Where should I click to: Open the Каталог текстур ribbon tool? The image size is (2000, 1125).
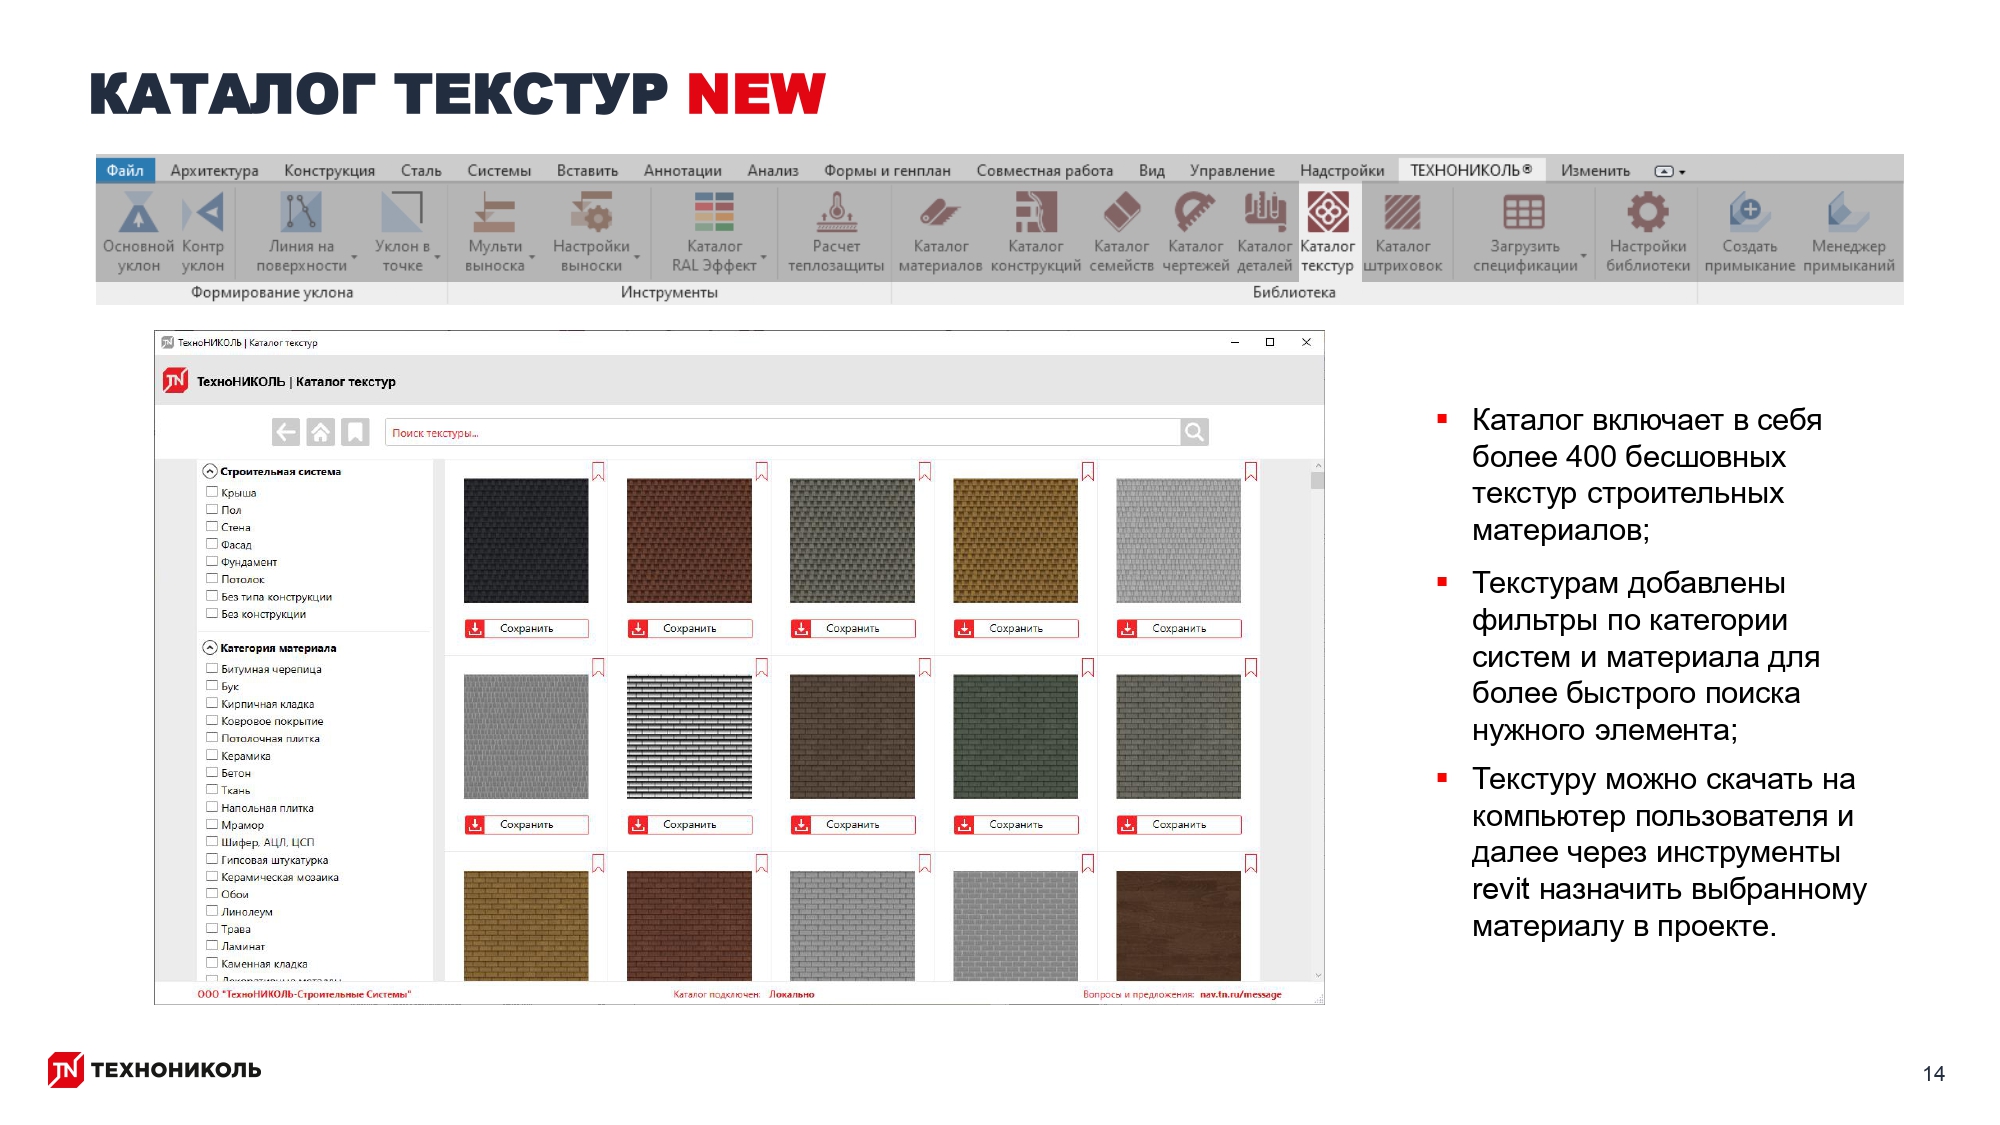(1327, 233)
